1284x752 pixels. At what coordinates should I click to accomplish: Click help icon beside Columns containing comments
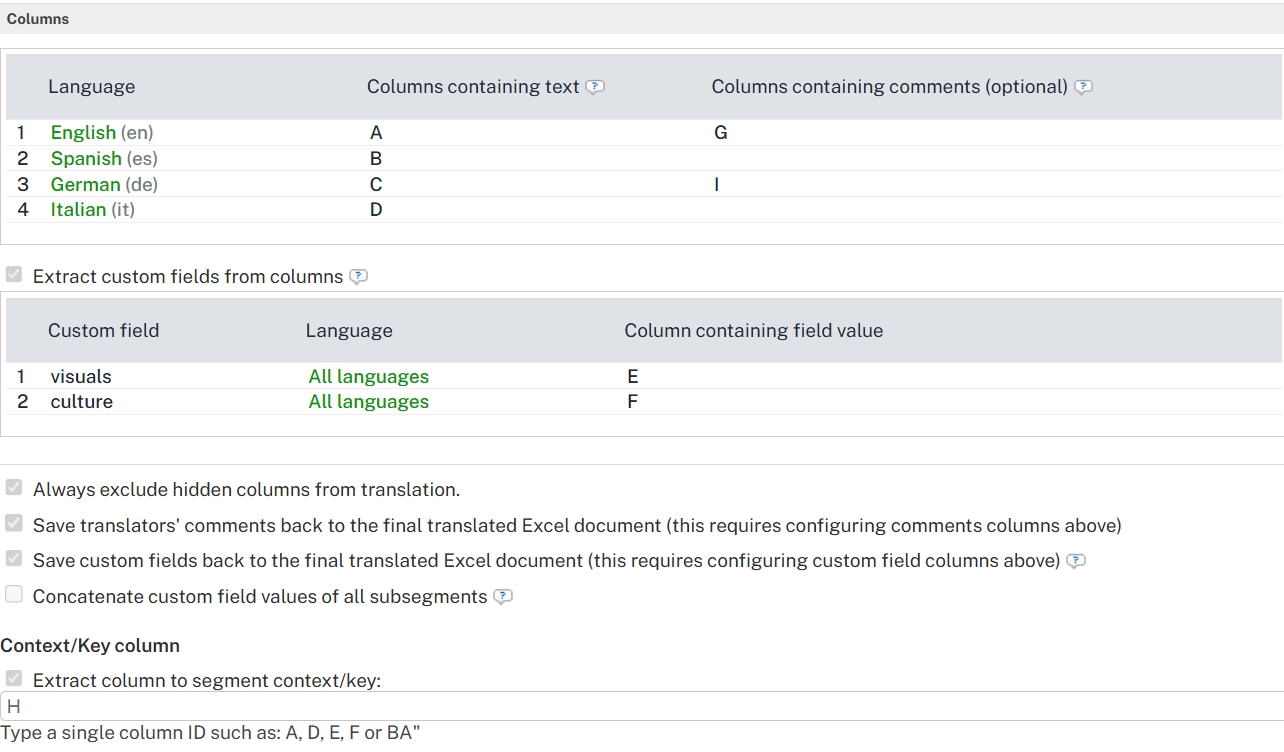(x=1083, y=87)
